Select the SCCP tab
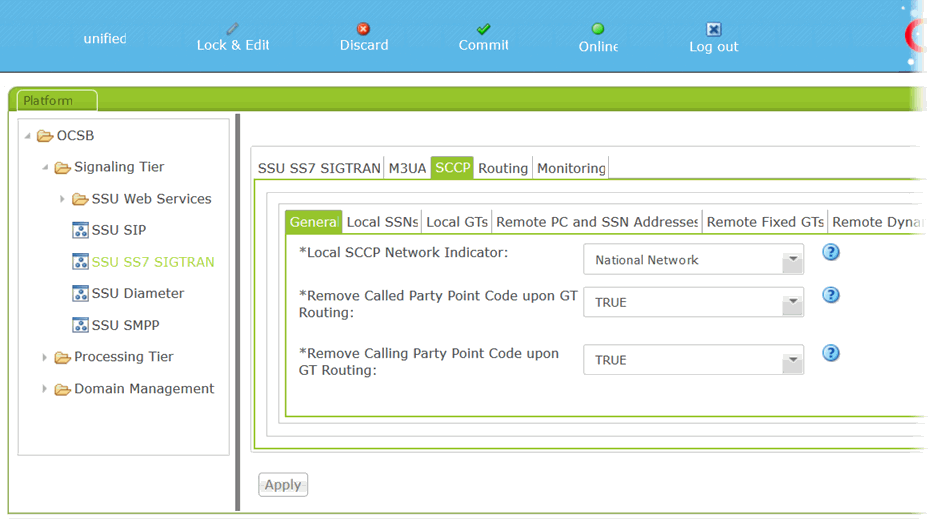This screenshot has width=933, height=519. click(452, 168)
